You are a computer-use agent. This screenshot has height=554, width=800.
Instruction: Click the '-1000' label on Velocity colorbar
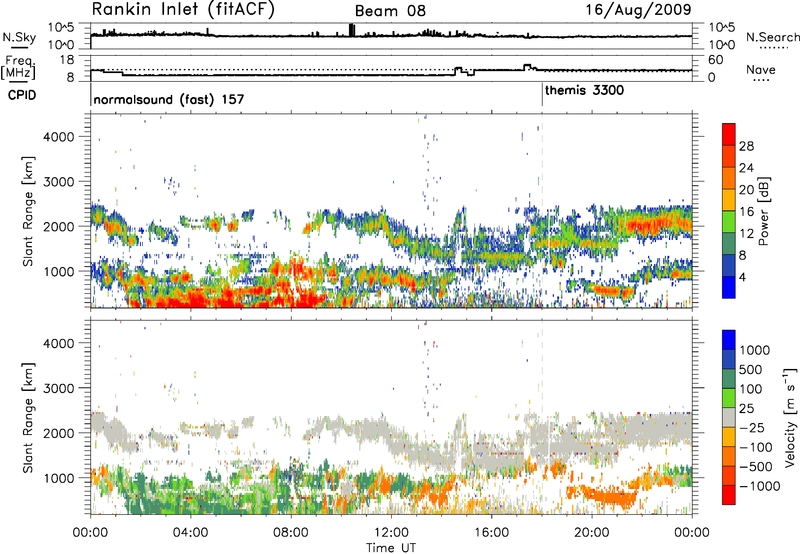click(759, 486)
